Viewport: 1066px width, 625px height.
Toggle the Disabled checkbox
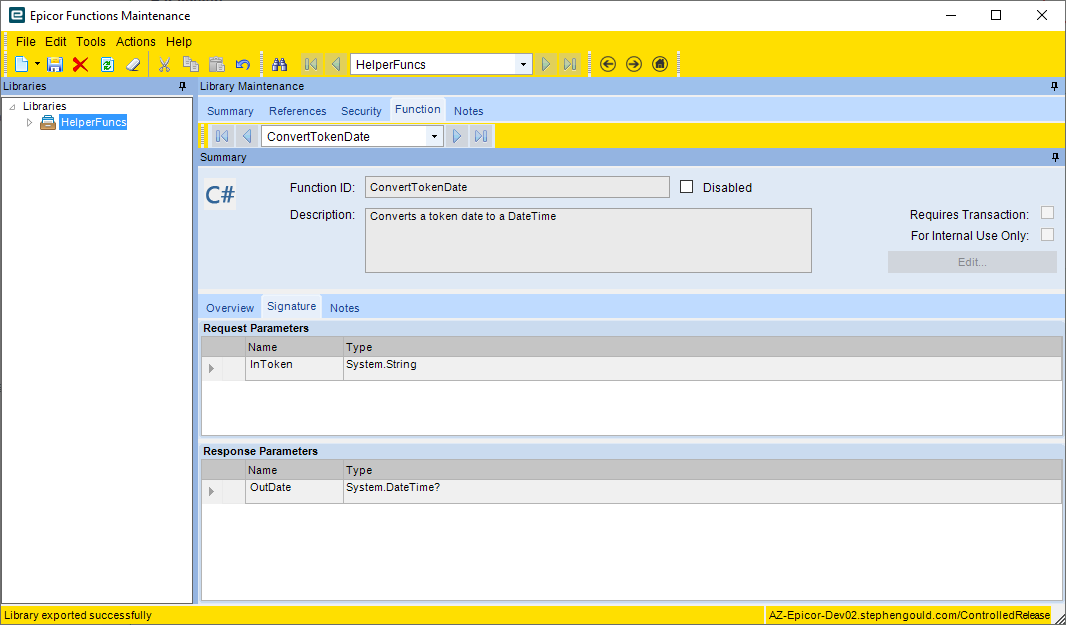[x=687, y=187]
